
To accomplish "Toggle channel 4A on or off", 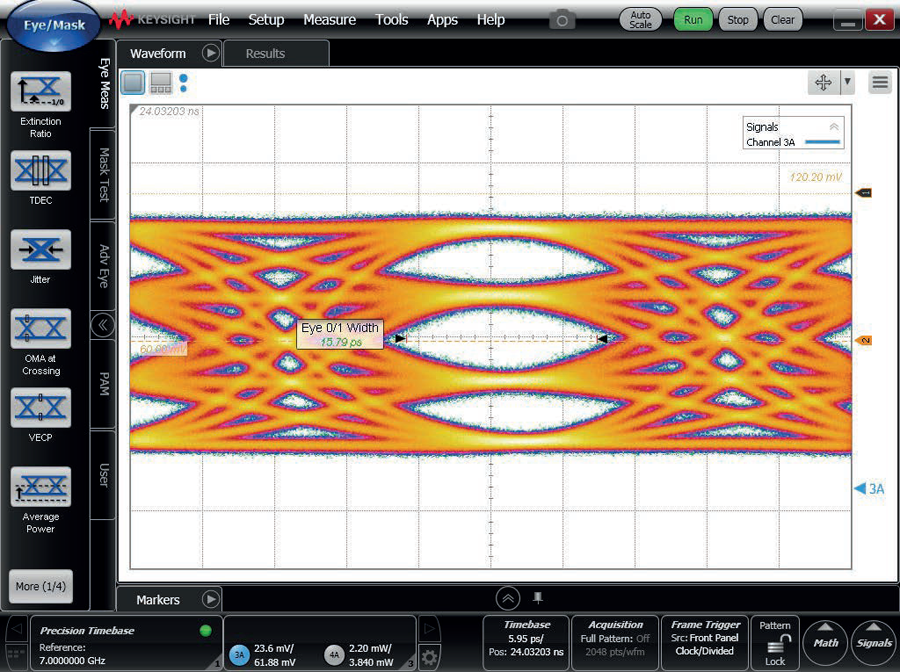I will point(335,655).
